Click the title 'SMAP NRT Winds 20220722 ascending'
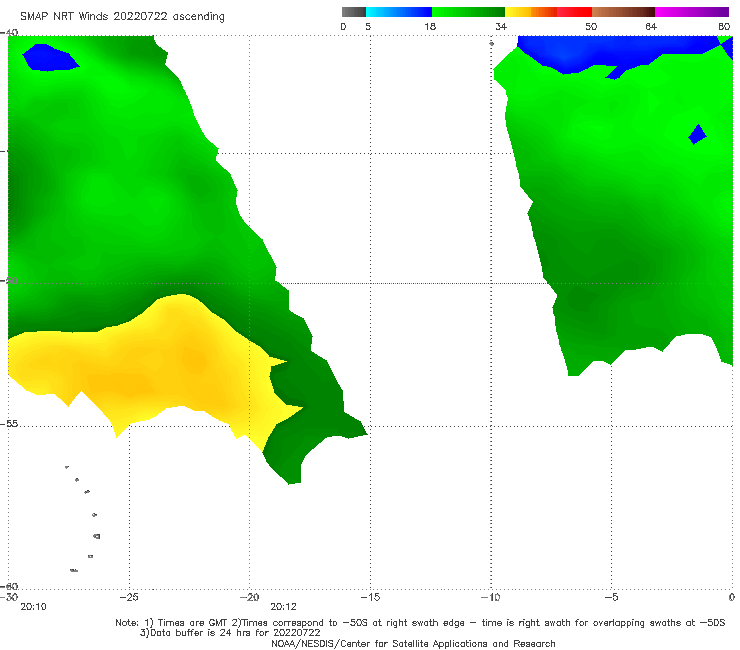This screenshot has width=740, height=650. pos(122,17)
